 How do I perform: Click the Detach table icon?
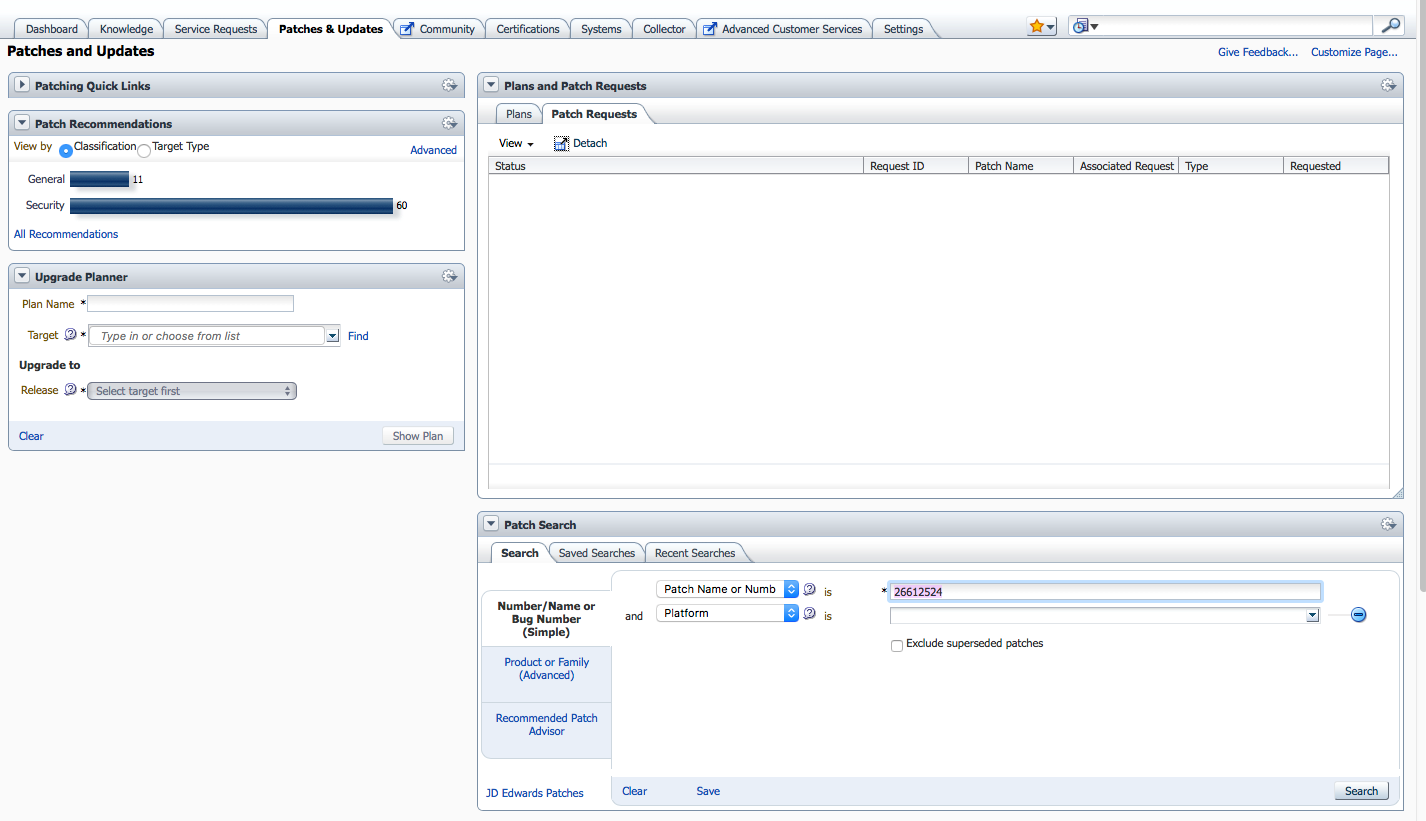click(x=561, y=143)
